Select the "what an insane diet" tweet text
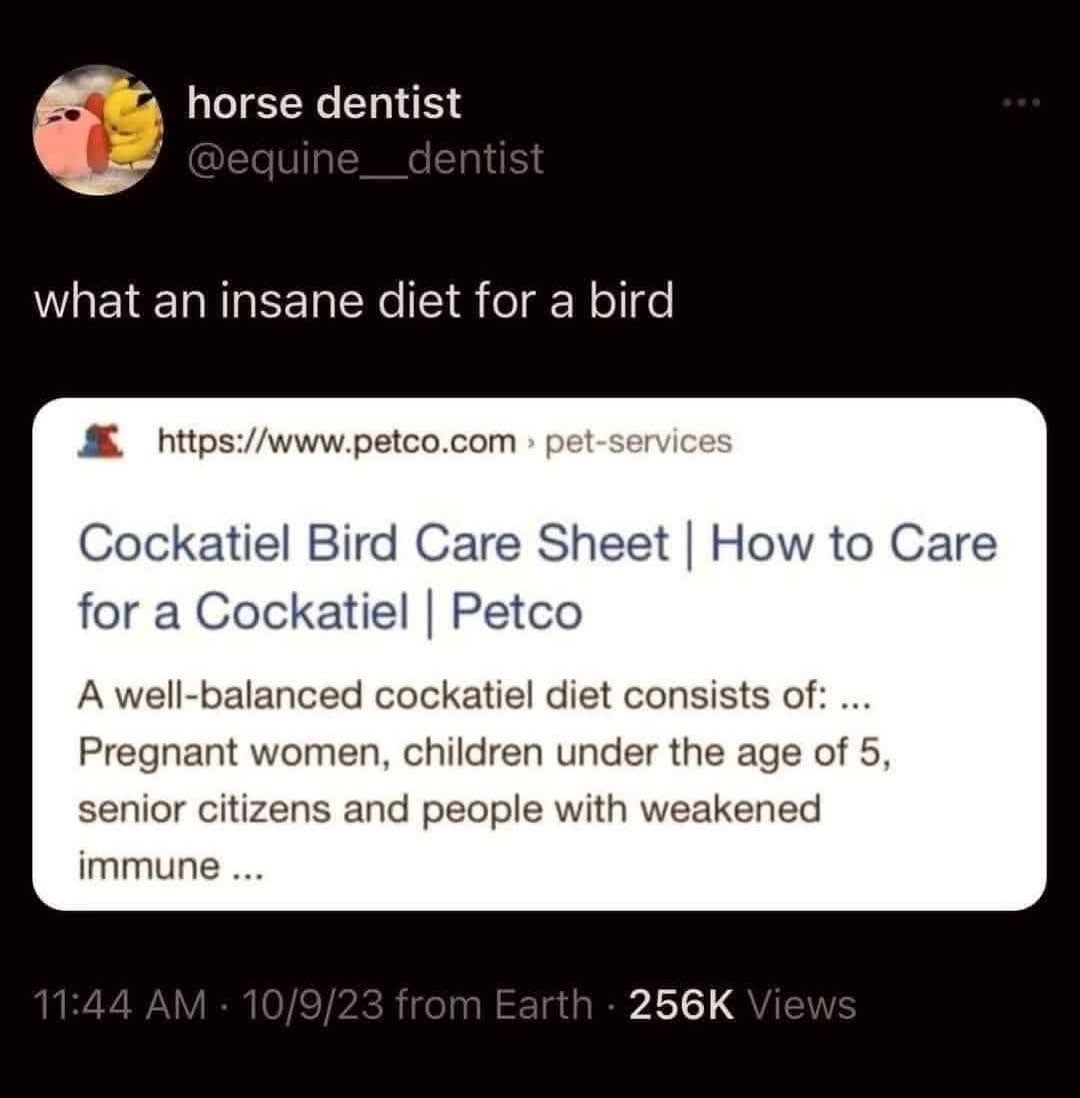 [354, 300]
